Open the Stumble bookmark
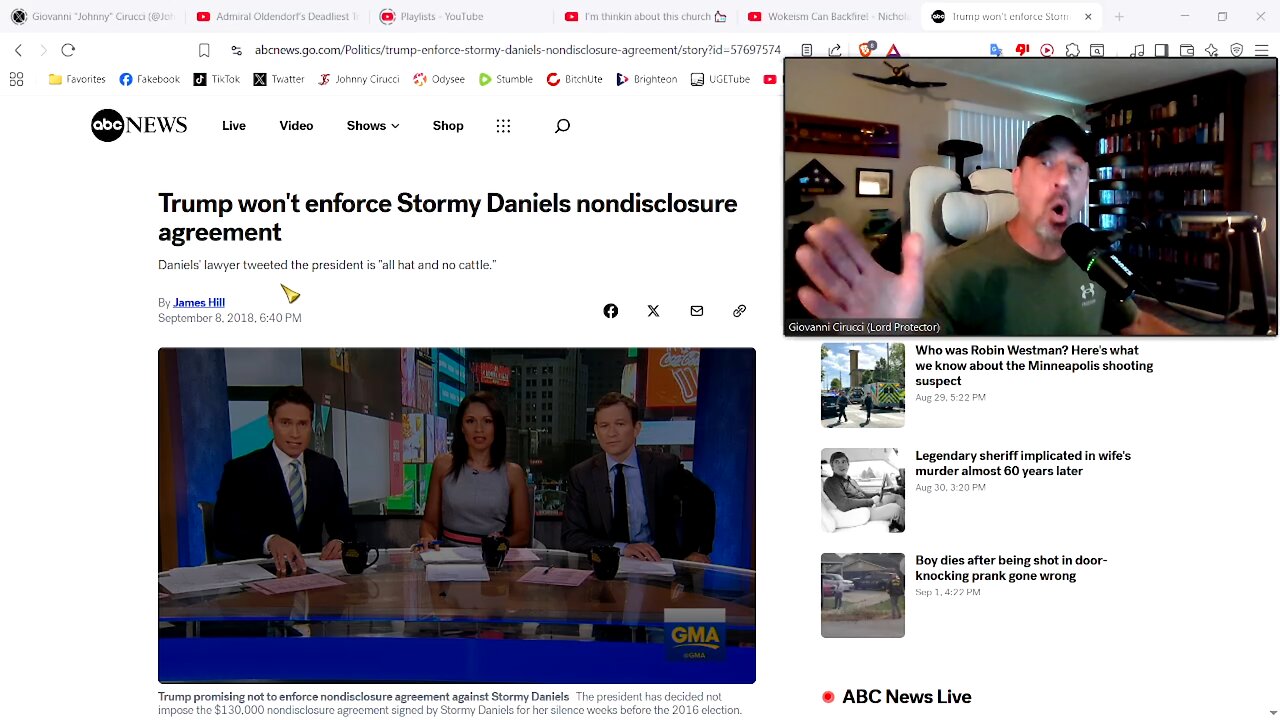This screenshot has height=720, width=1280. [x=505, y=79]
